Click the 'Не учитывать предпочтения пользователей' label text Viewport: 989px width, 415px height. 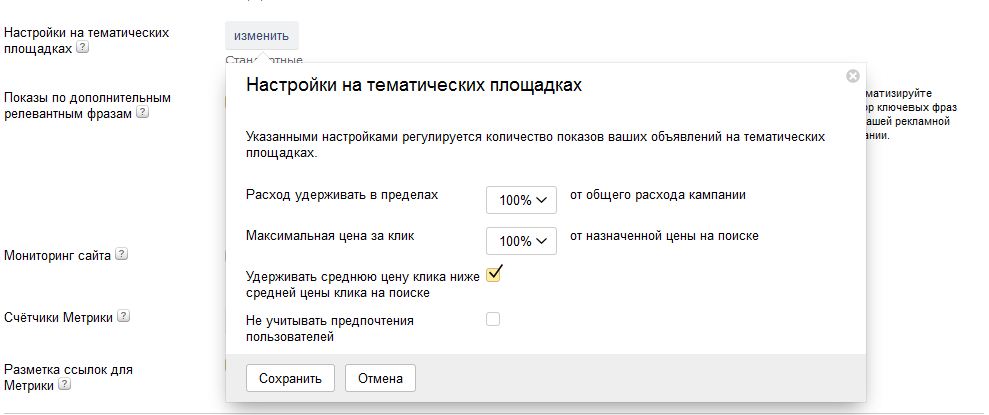329,321
